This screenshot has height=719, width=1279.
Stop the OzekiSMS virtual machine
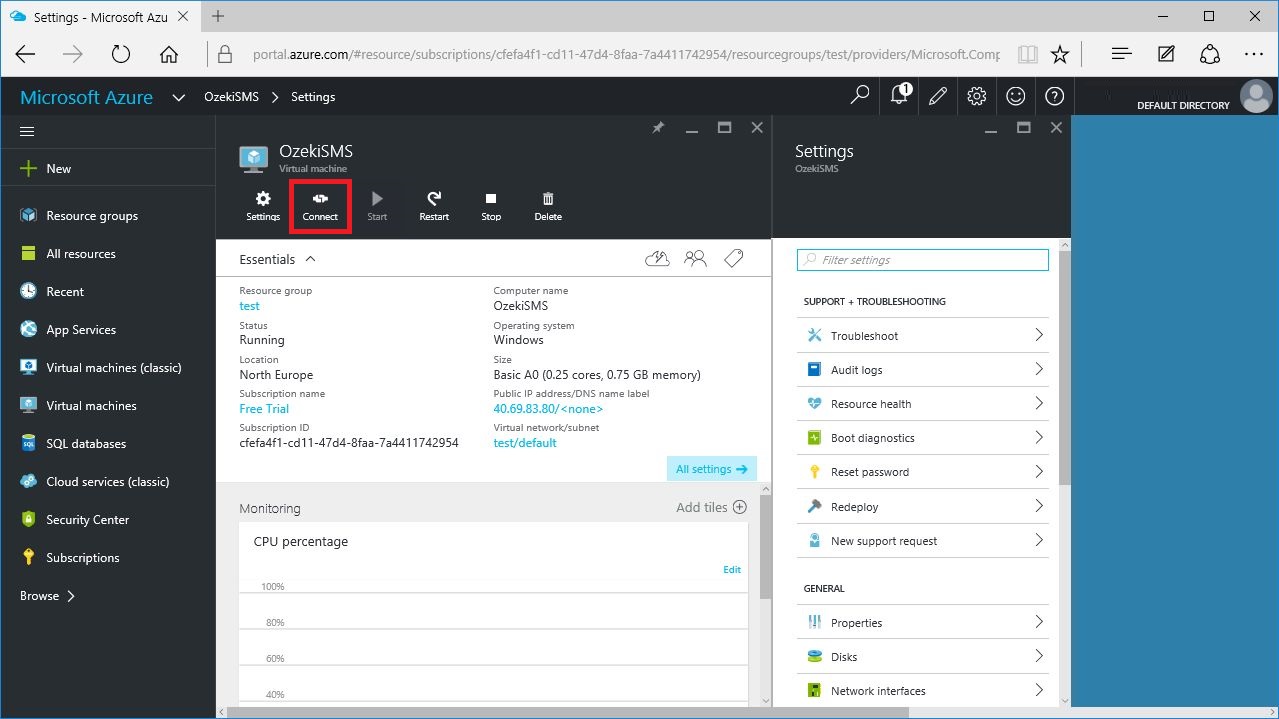(491, 206)
